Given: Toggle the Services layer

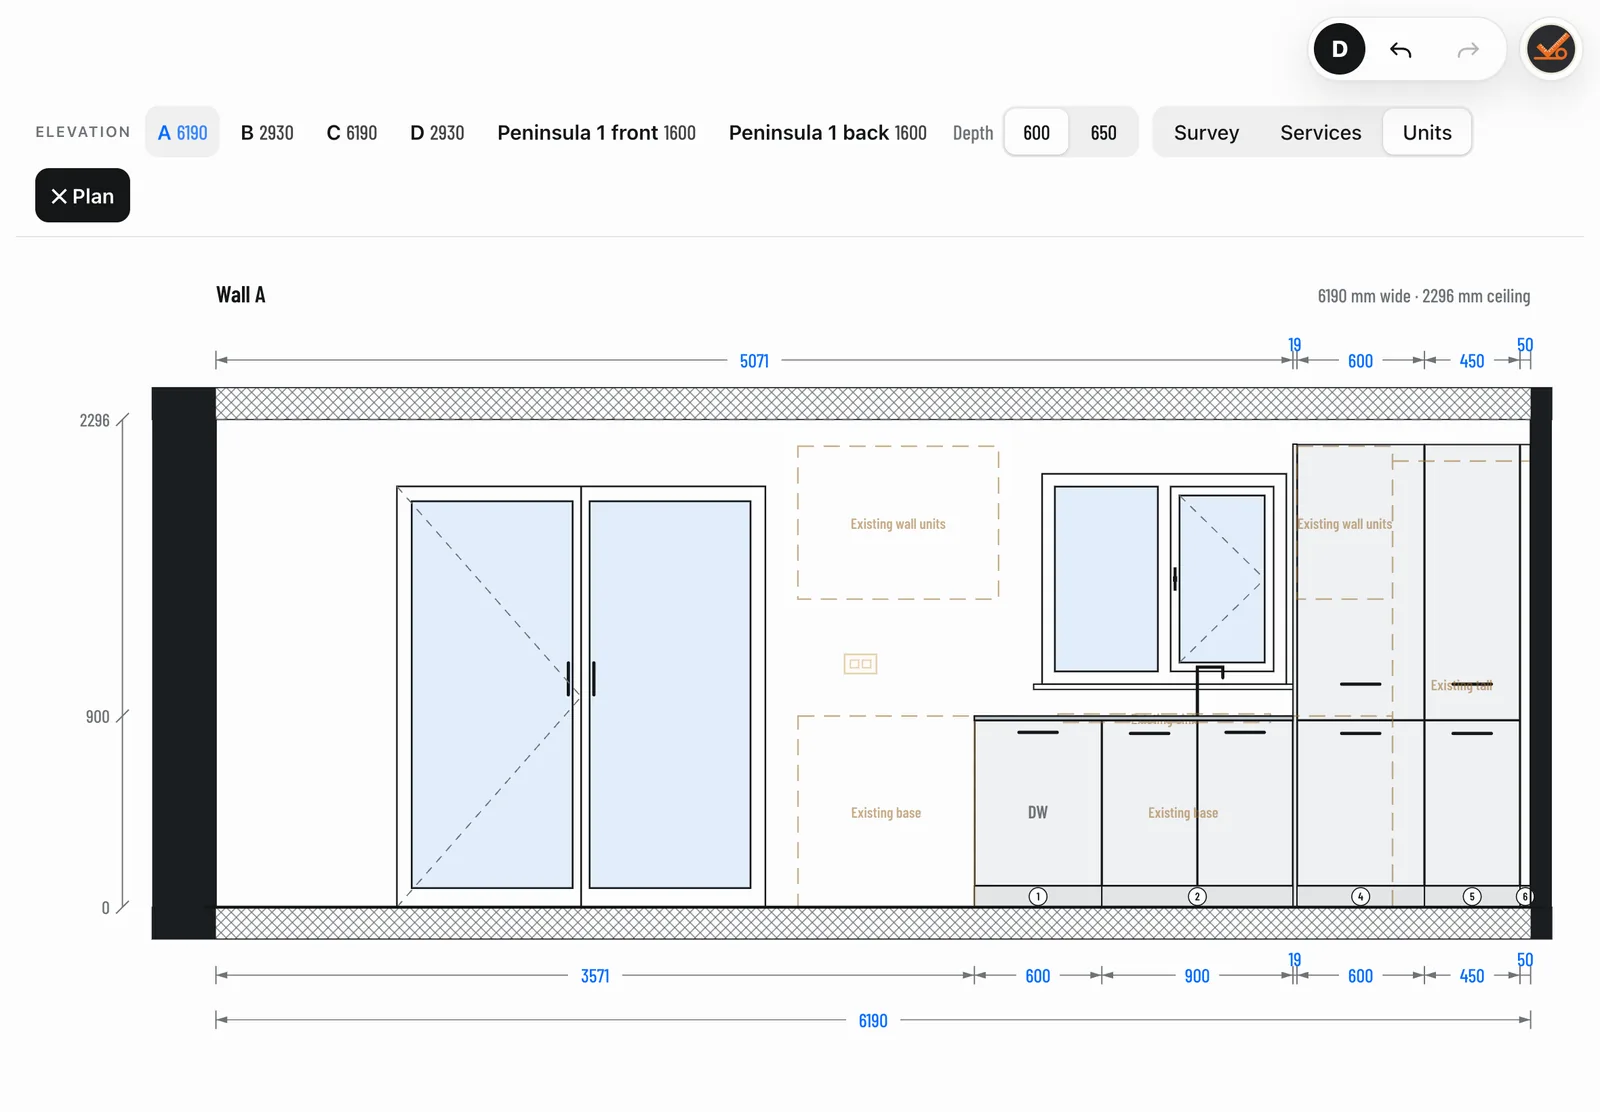Looking at the screenshot, I should coord(1320,132).
